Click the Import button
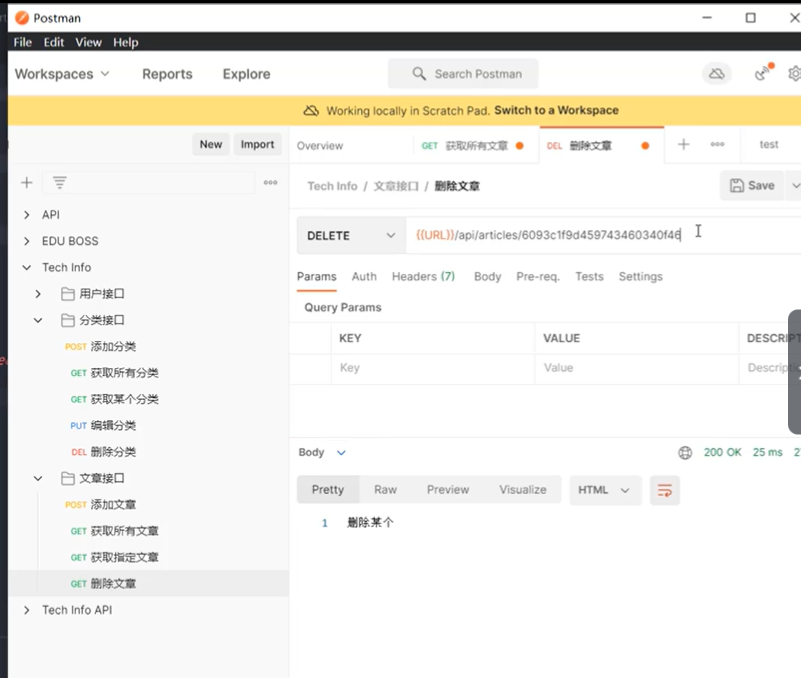801x678 pixels. click(257, 145)
